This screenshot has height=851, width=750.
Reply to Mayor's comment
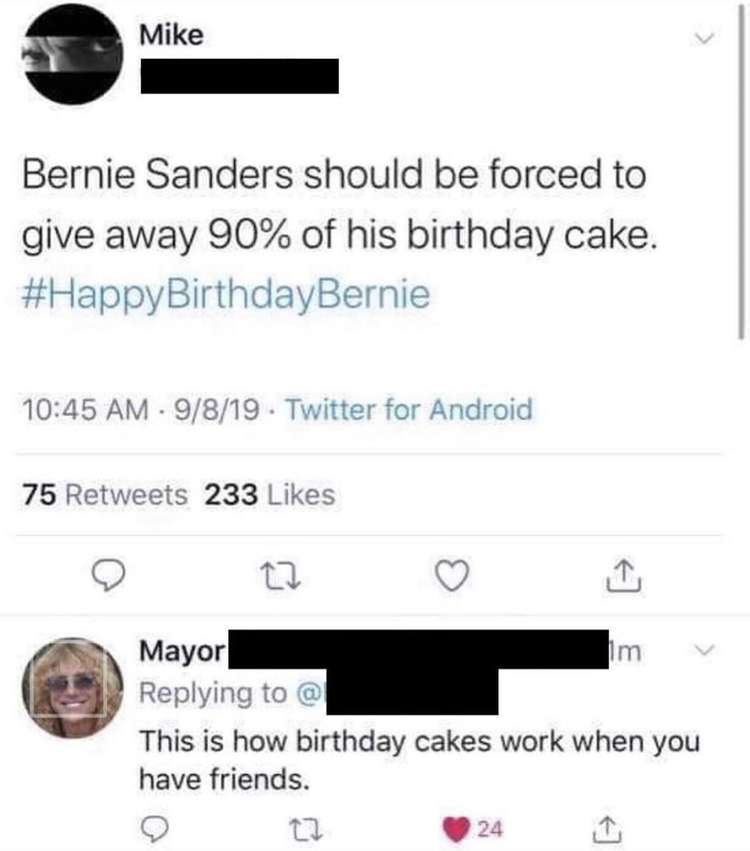pyautogui.click(x=154, y=829)
